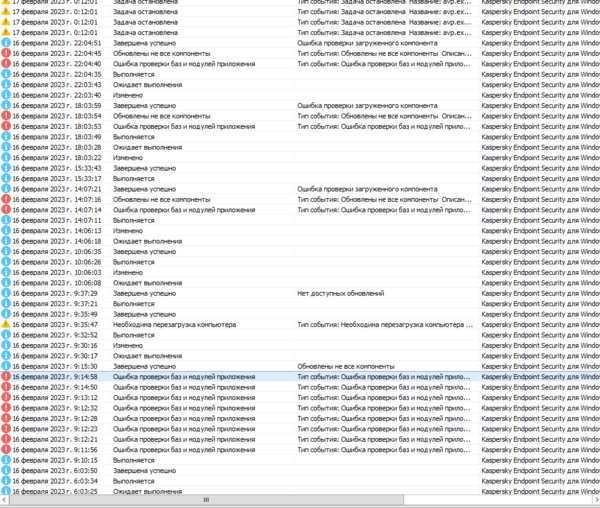Image resolution: width=600 pixels, height=508 pixels.
Task: Click the error icon for the 18:03:54 event
Action: click(x=6, y=116)
